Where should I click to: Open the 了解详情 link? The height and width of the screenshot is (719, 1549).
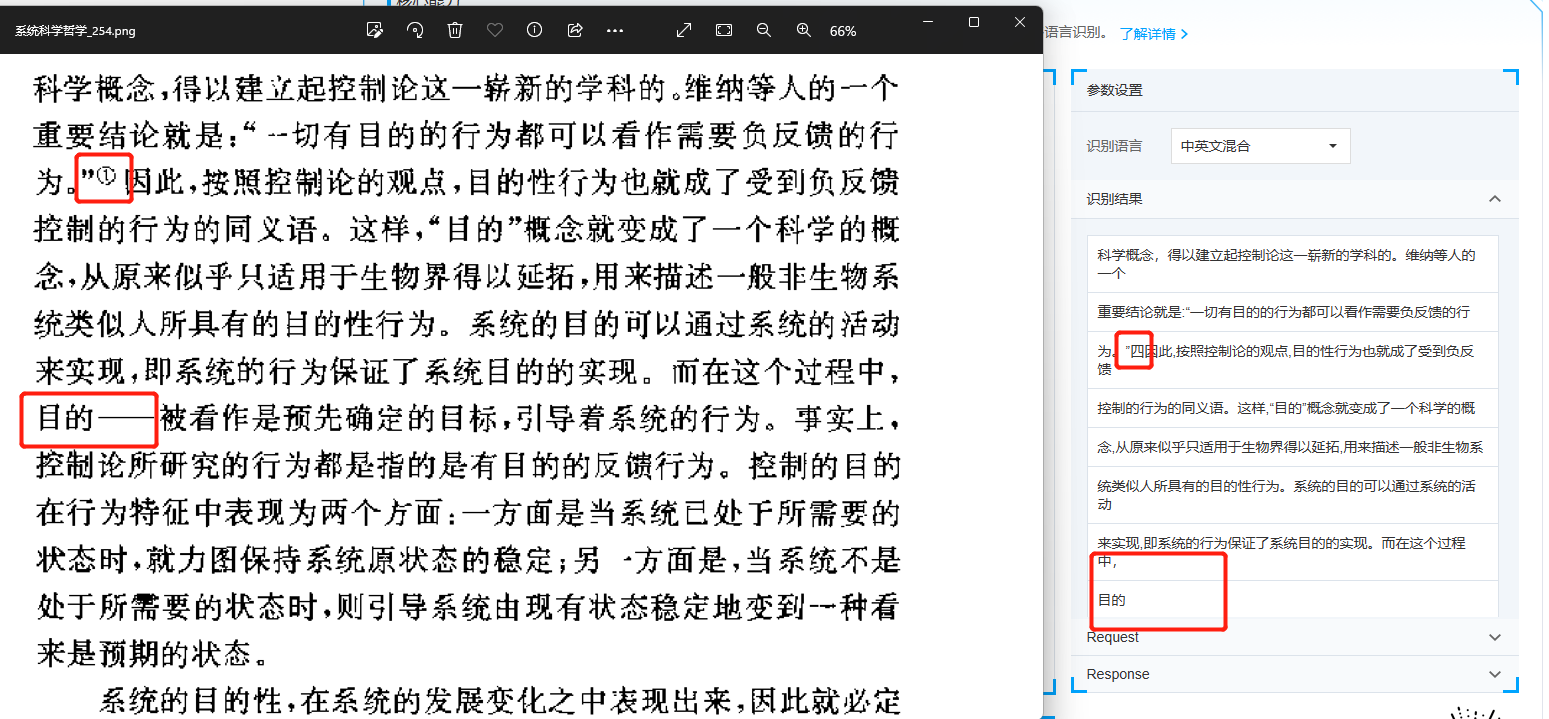pos(1153,34)
